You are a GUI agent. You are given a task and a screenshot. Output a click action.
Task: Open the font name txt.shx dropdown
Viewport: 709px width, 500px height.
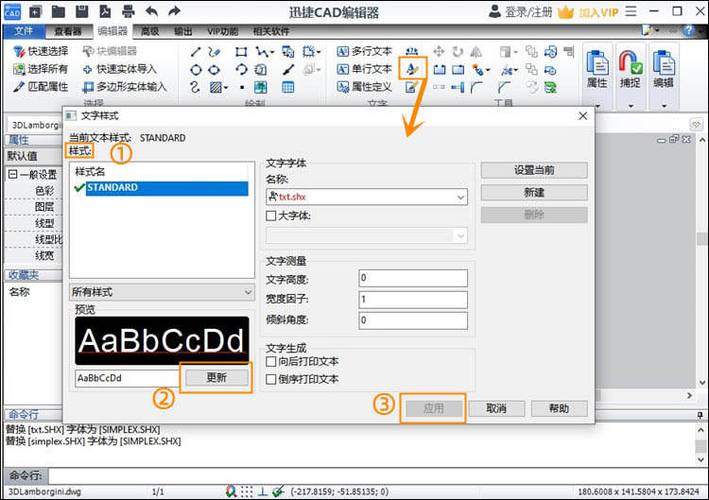point(460,198)
